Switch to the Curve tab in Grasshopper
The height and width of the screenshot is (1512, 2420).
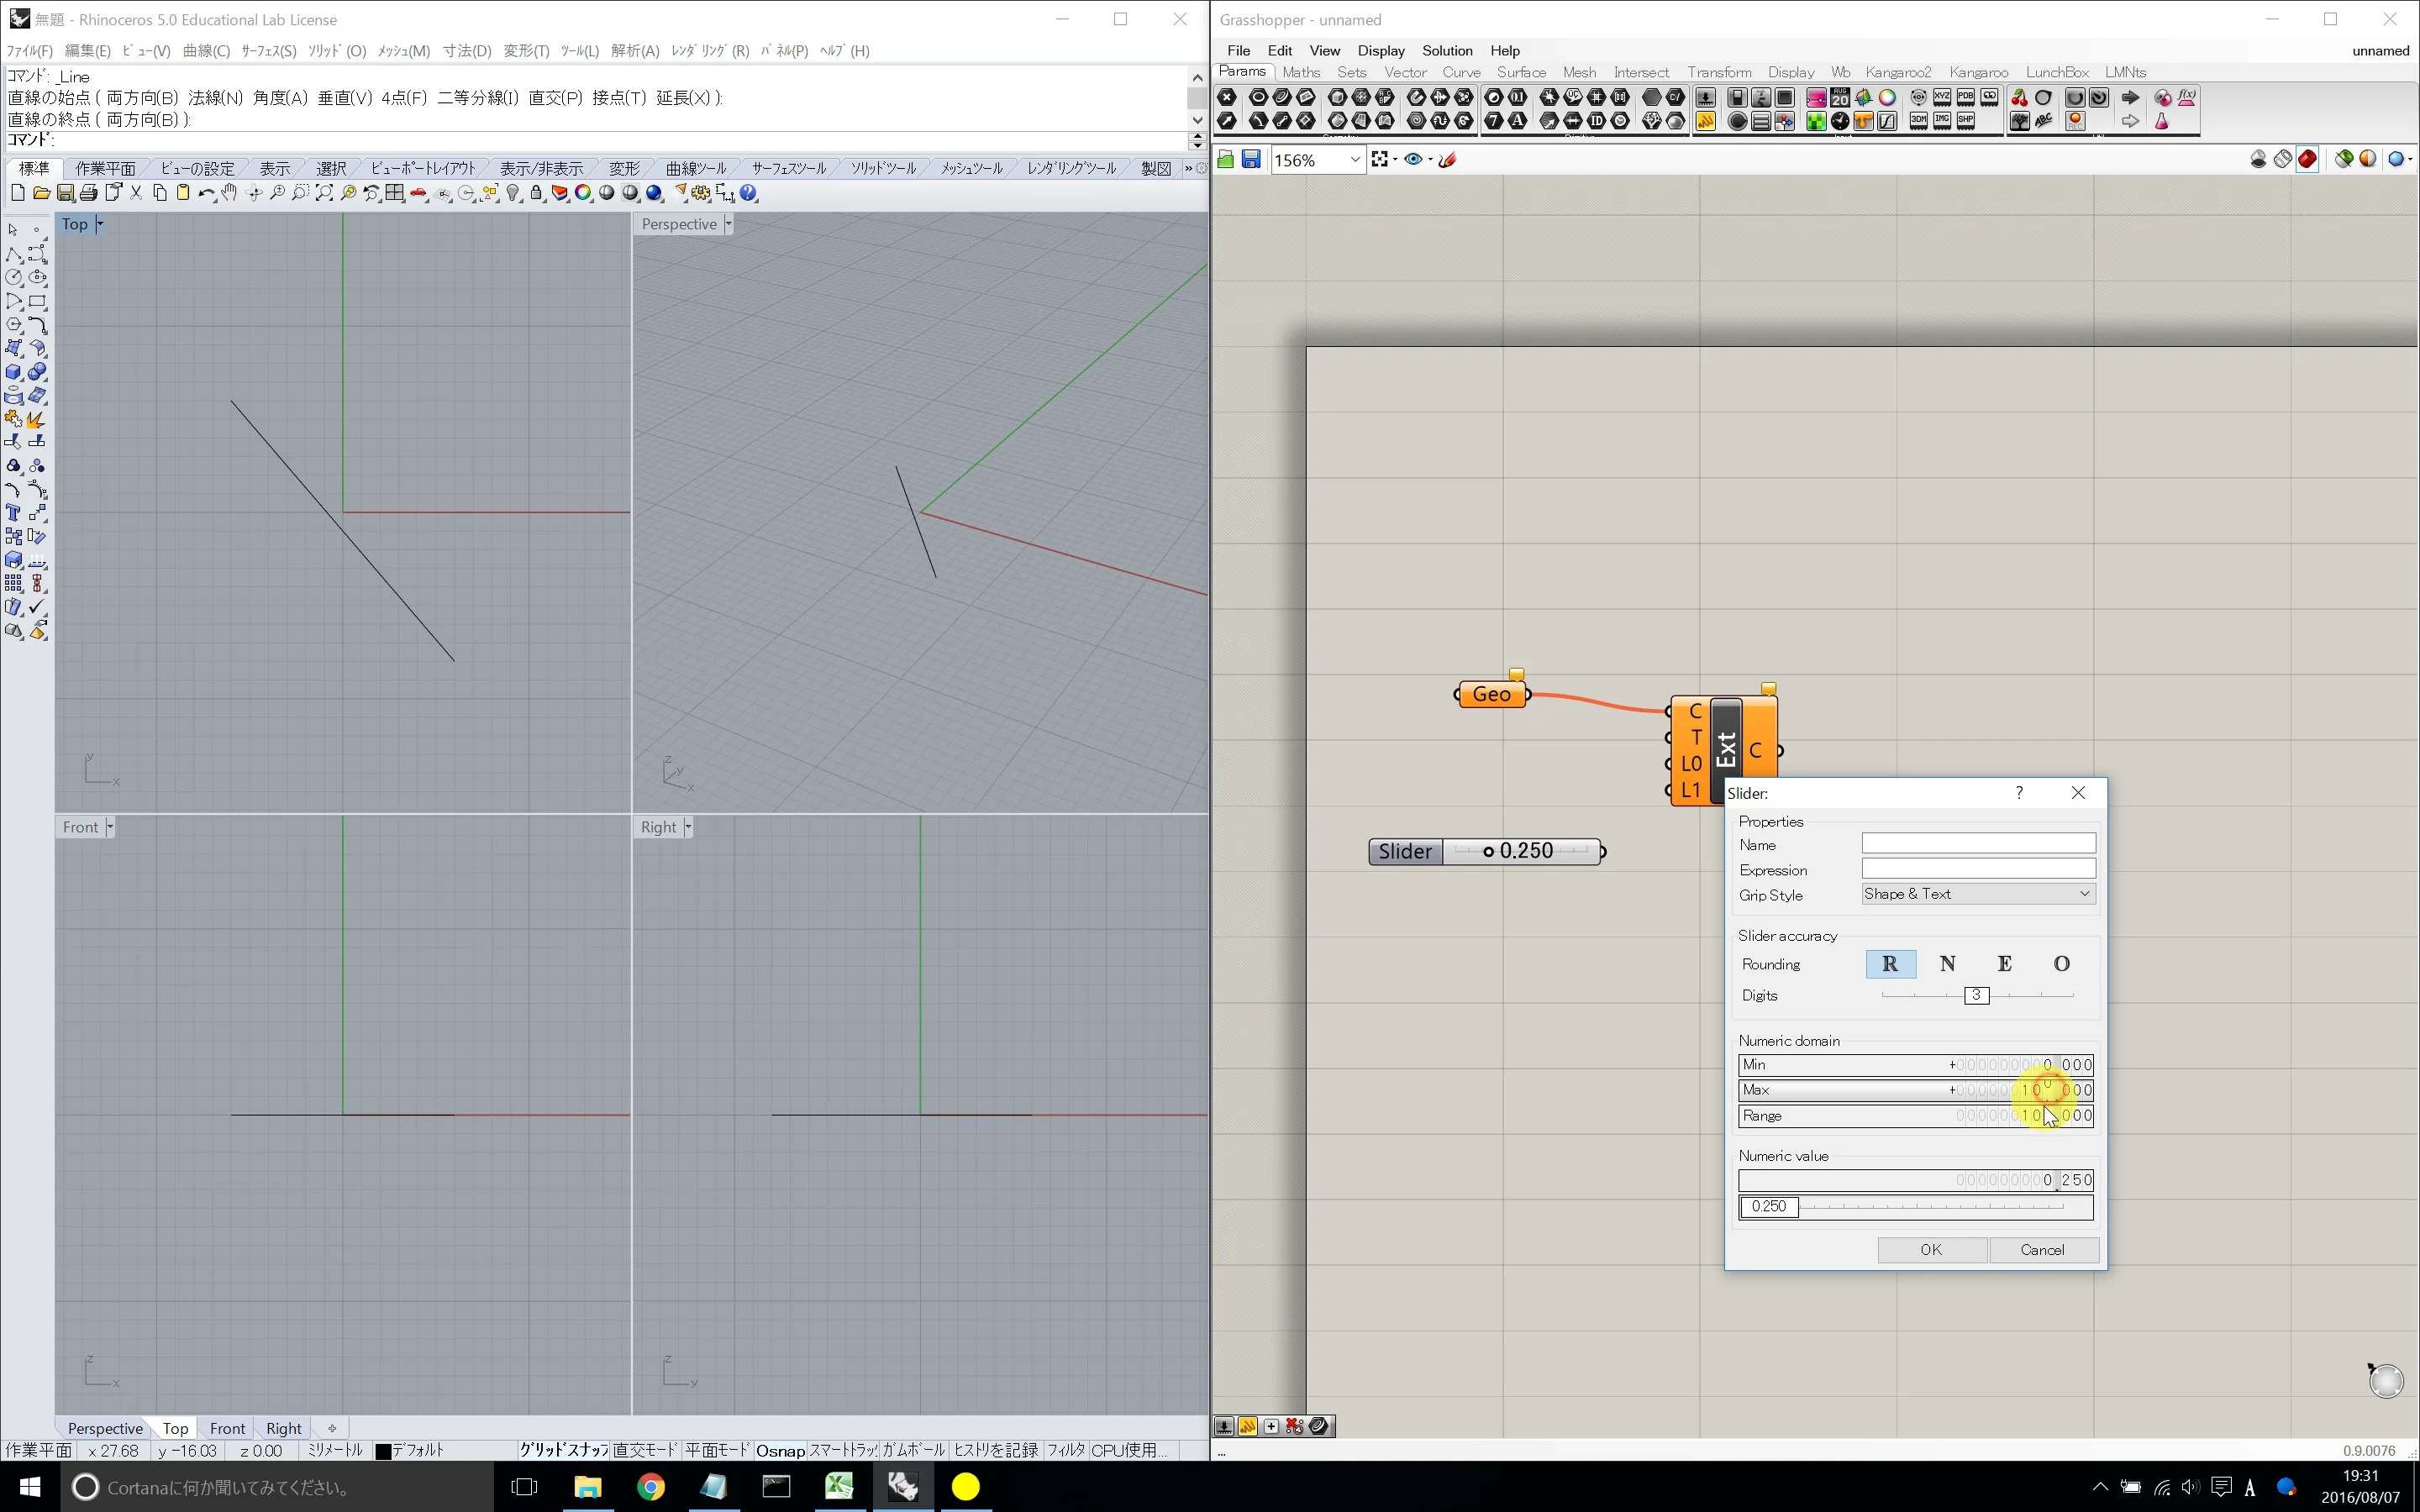[1461, 72]
